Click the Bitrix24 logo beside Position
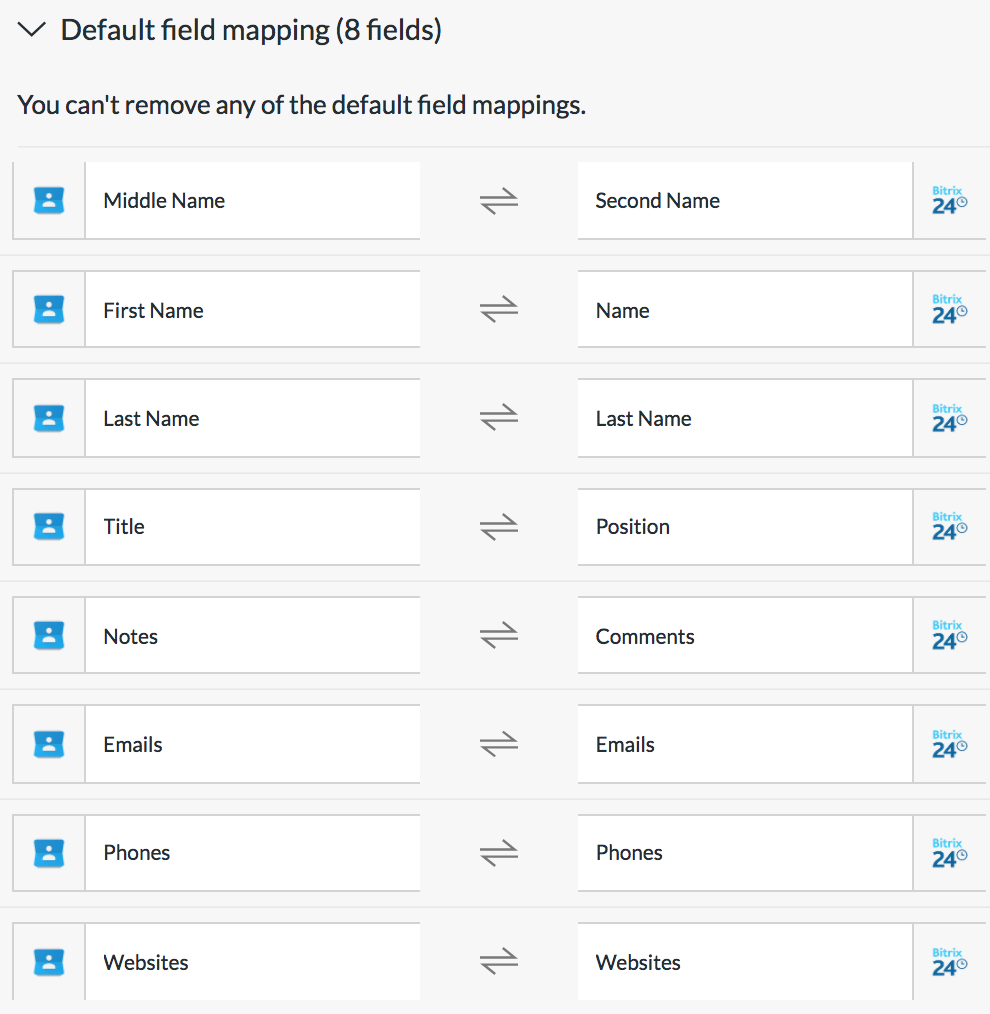 (949, 526)
